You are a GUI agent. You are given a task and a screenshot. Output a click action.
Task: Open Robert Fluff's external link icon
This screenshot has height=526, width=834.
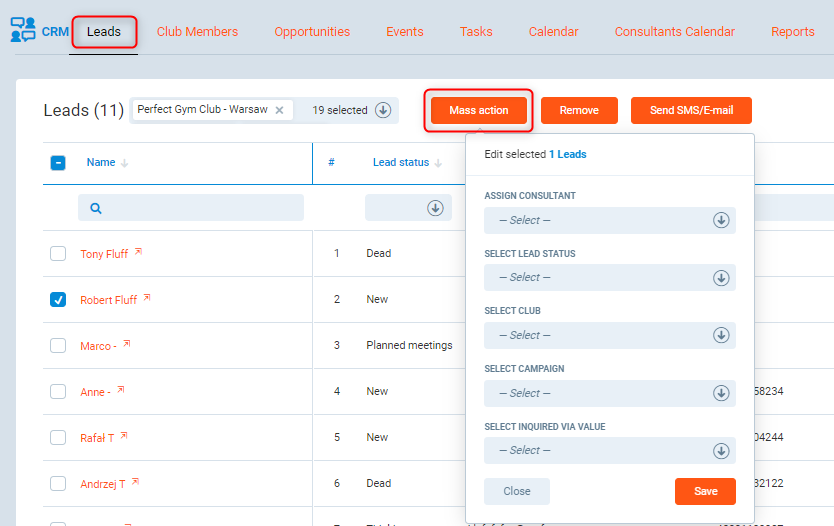pos(147,299)
